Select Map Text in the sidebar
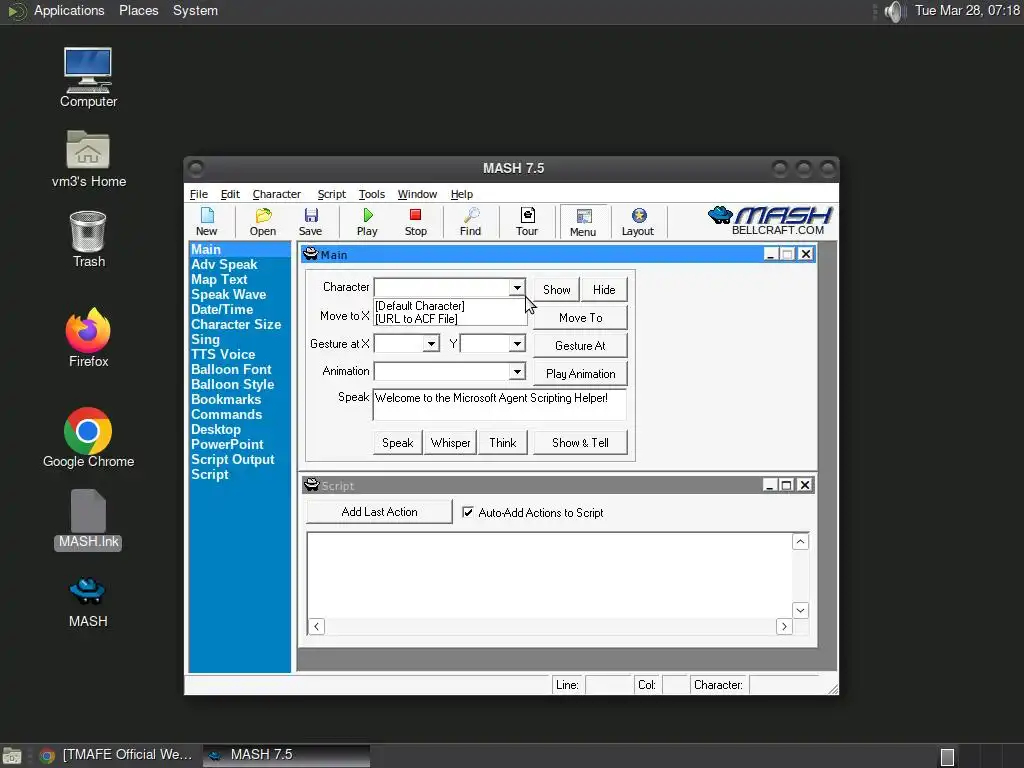Image resolution: width=1024 pixels, height=768 pixels. (219, 280)
